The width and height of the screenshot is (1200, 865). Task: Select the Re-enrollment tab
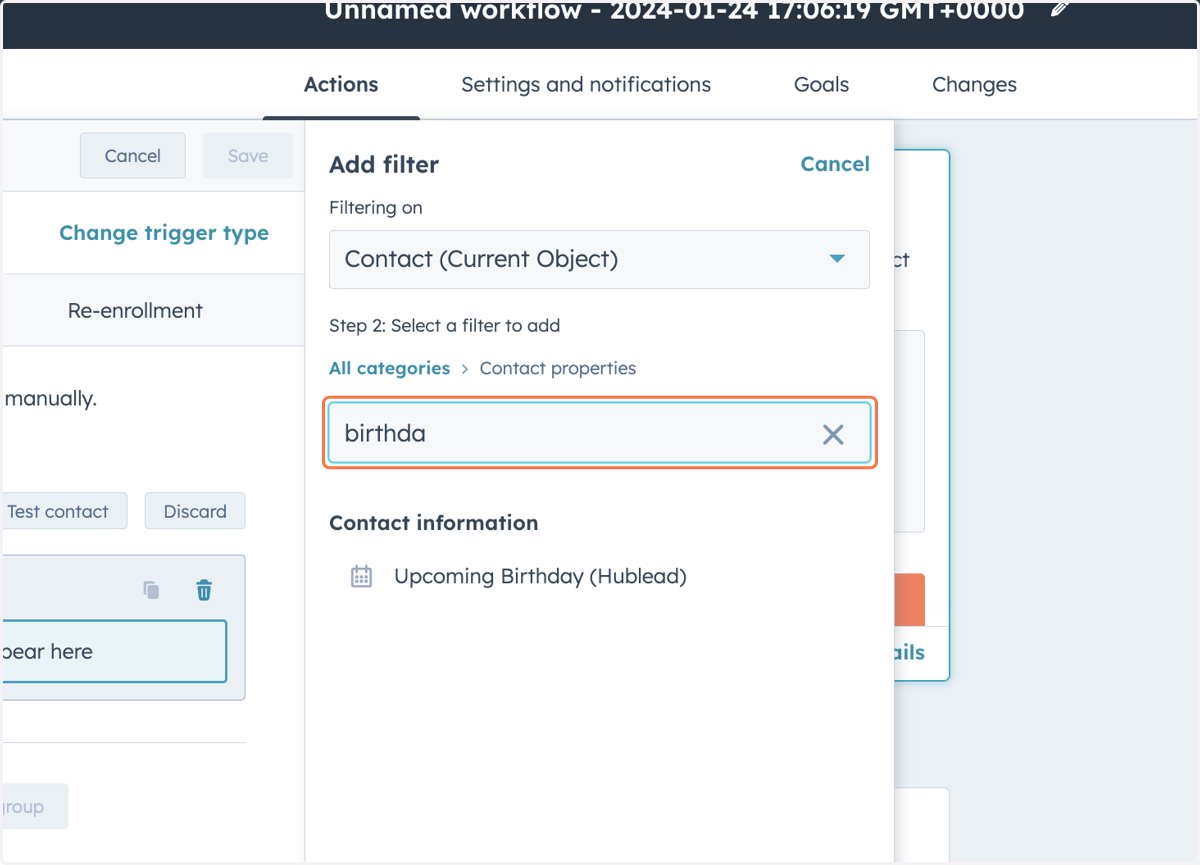tap(135, 311)
